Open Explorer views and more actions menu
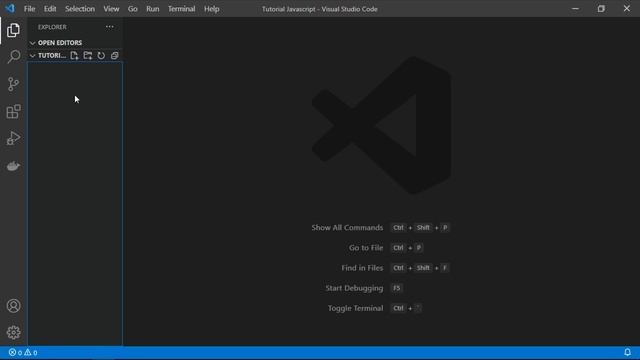640x360 pixels. pos(110,27)
